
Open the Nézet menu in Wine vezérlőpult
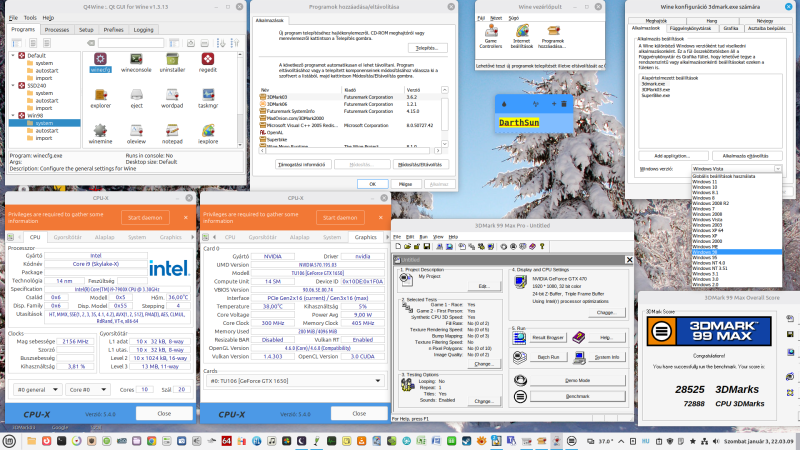point(496,18)
